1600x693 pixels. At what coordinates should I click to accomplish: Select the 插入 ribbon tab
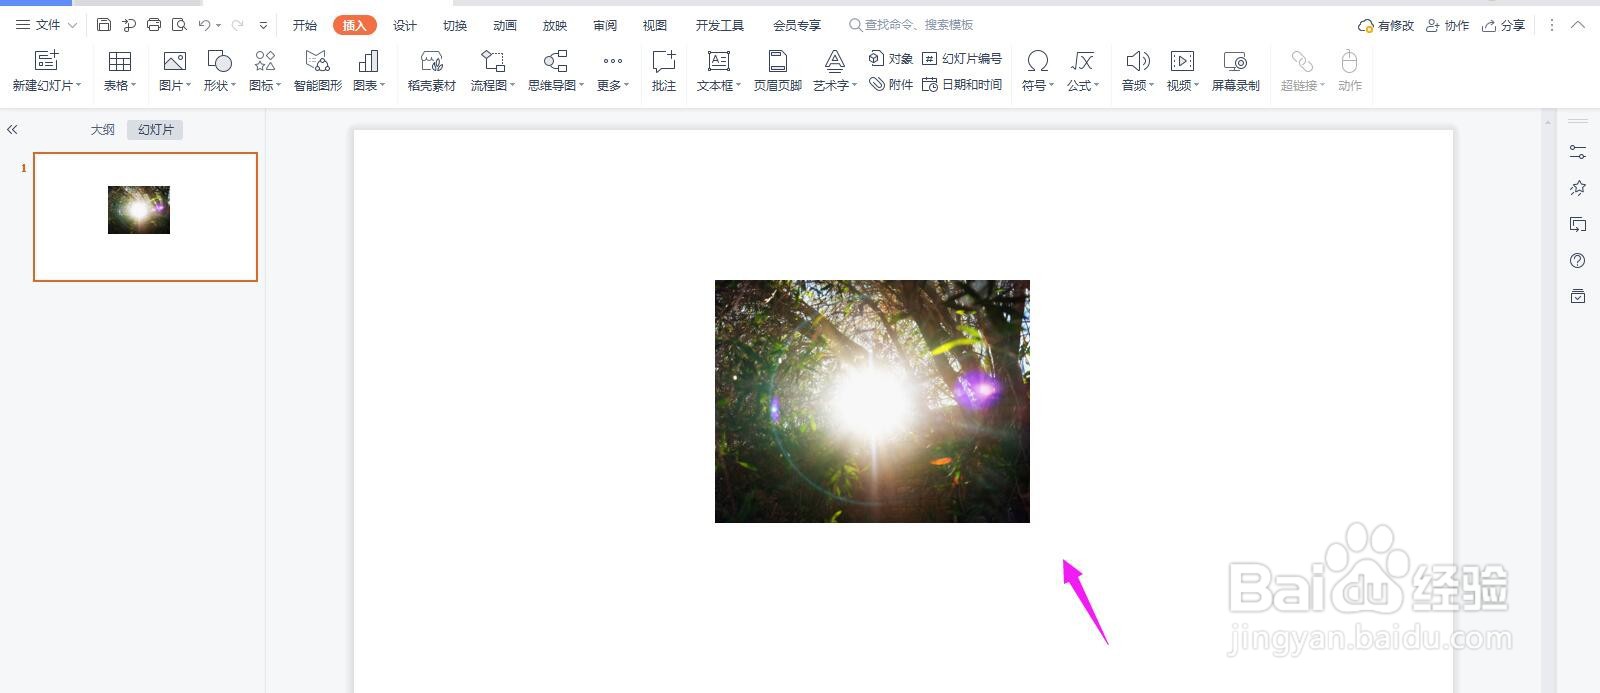pyautogui.click(x=354, y=25)
